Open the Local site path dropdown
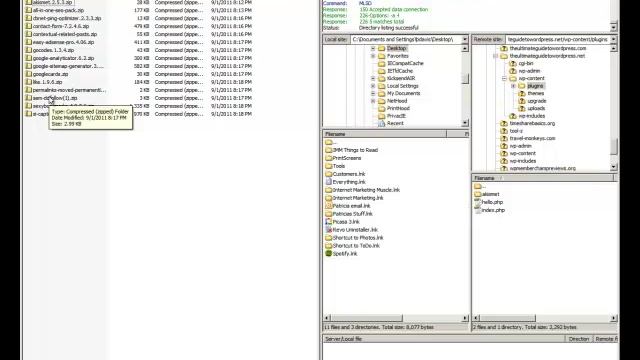Viewport: 640px width, 360px height. pyautogui.click(x=465, y=39)
